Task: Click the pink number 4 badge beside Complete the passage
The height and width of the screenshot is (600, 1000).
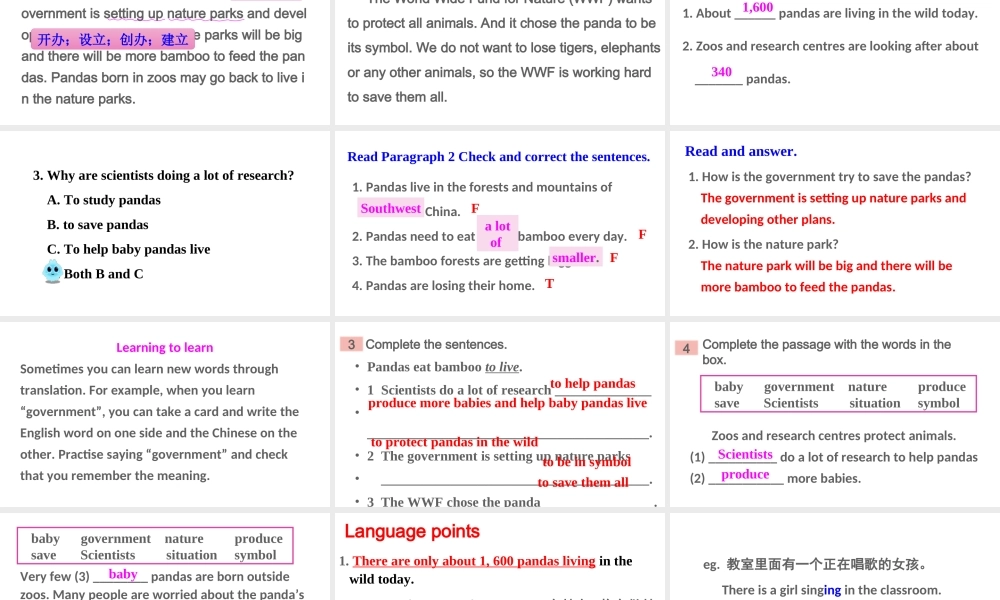Action: tap(686, 348)
